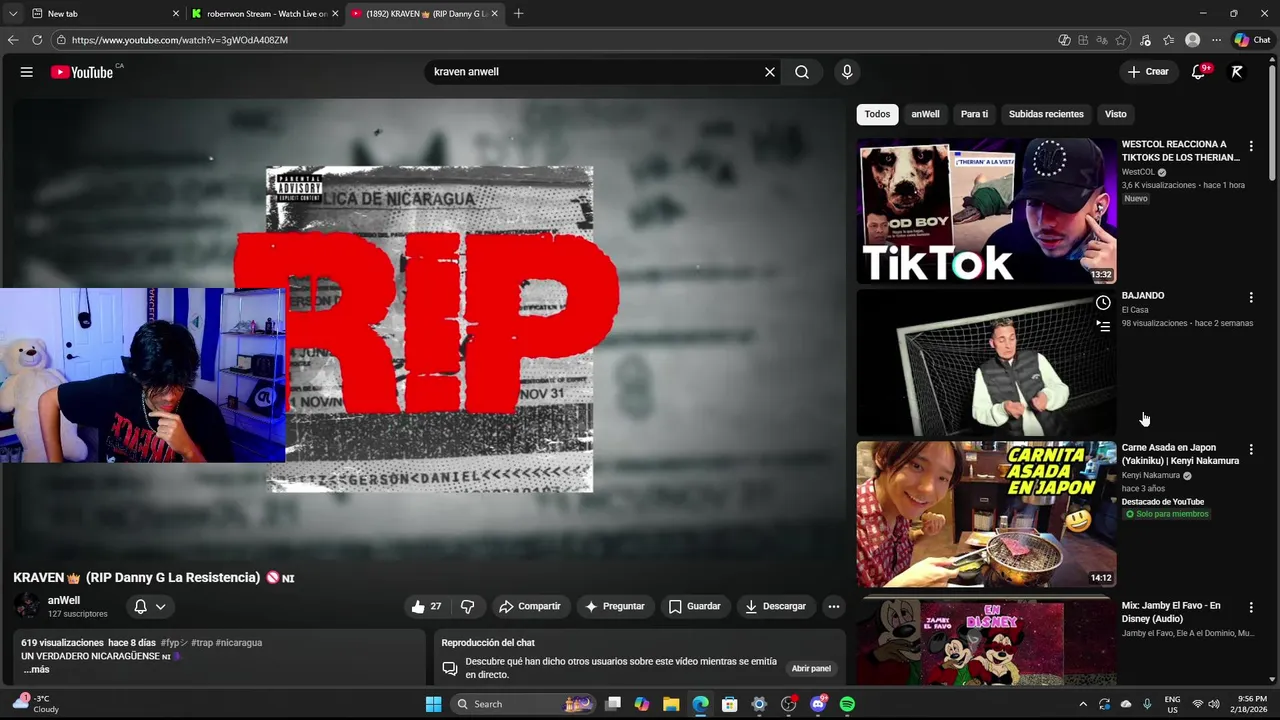Screen dimensions: 1280x720
Task: Open options for WESTCOL REACCIONA video
Action: (1251, 146)
